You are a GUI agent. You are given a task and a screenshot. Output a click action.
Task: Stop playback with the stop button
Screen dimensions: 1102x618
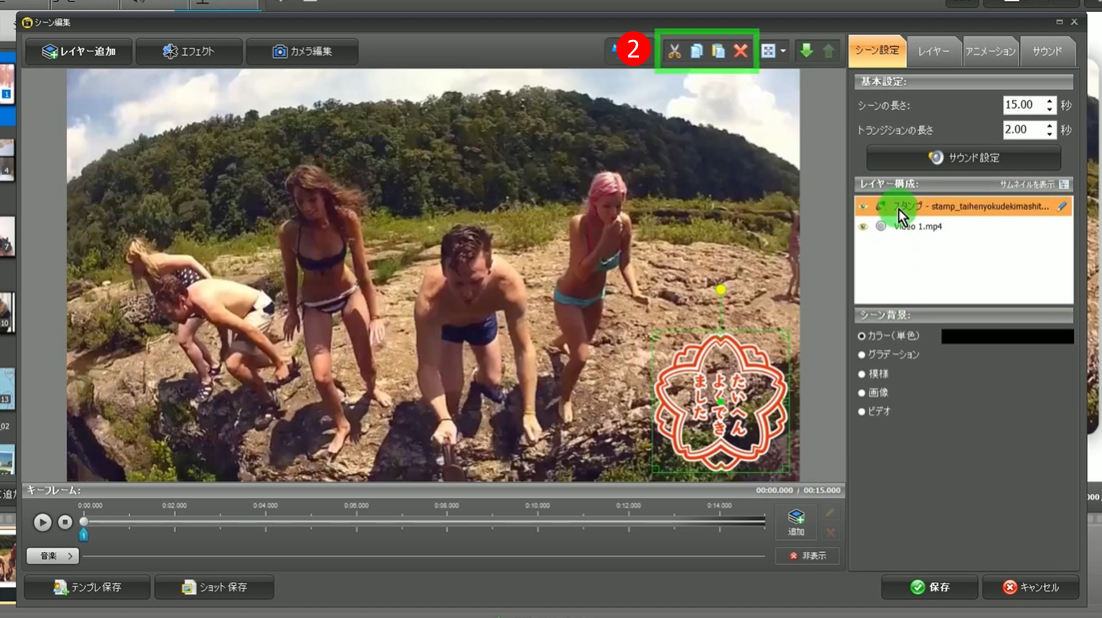[65, 522]
